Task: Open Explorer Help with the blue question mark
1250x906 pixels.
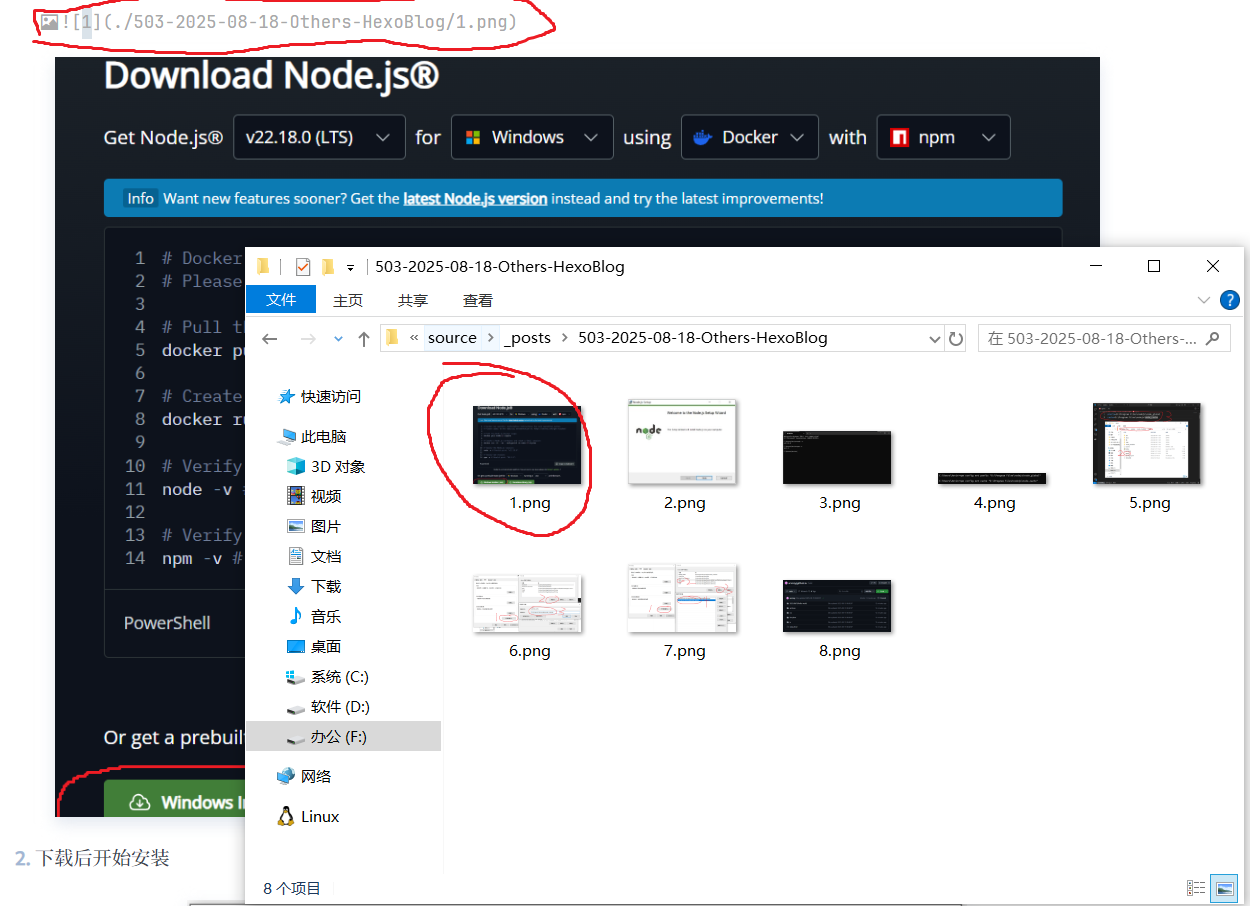Action: point(1230,300)
